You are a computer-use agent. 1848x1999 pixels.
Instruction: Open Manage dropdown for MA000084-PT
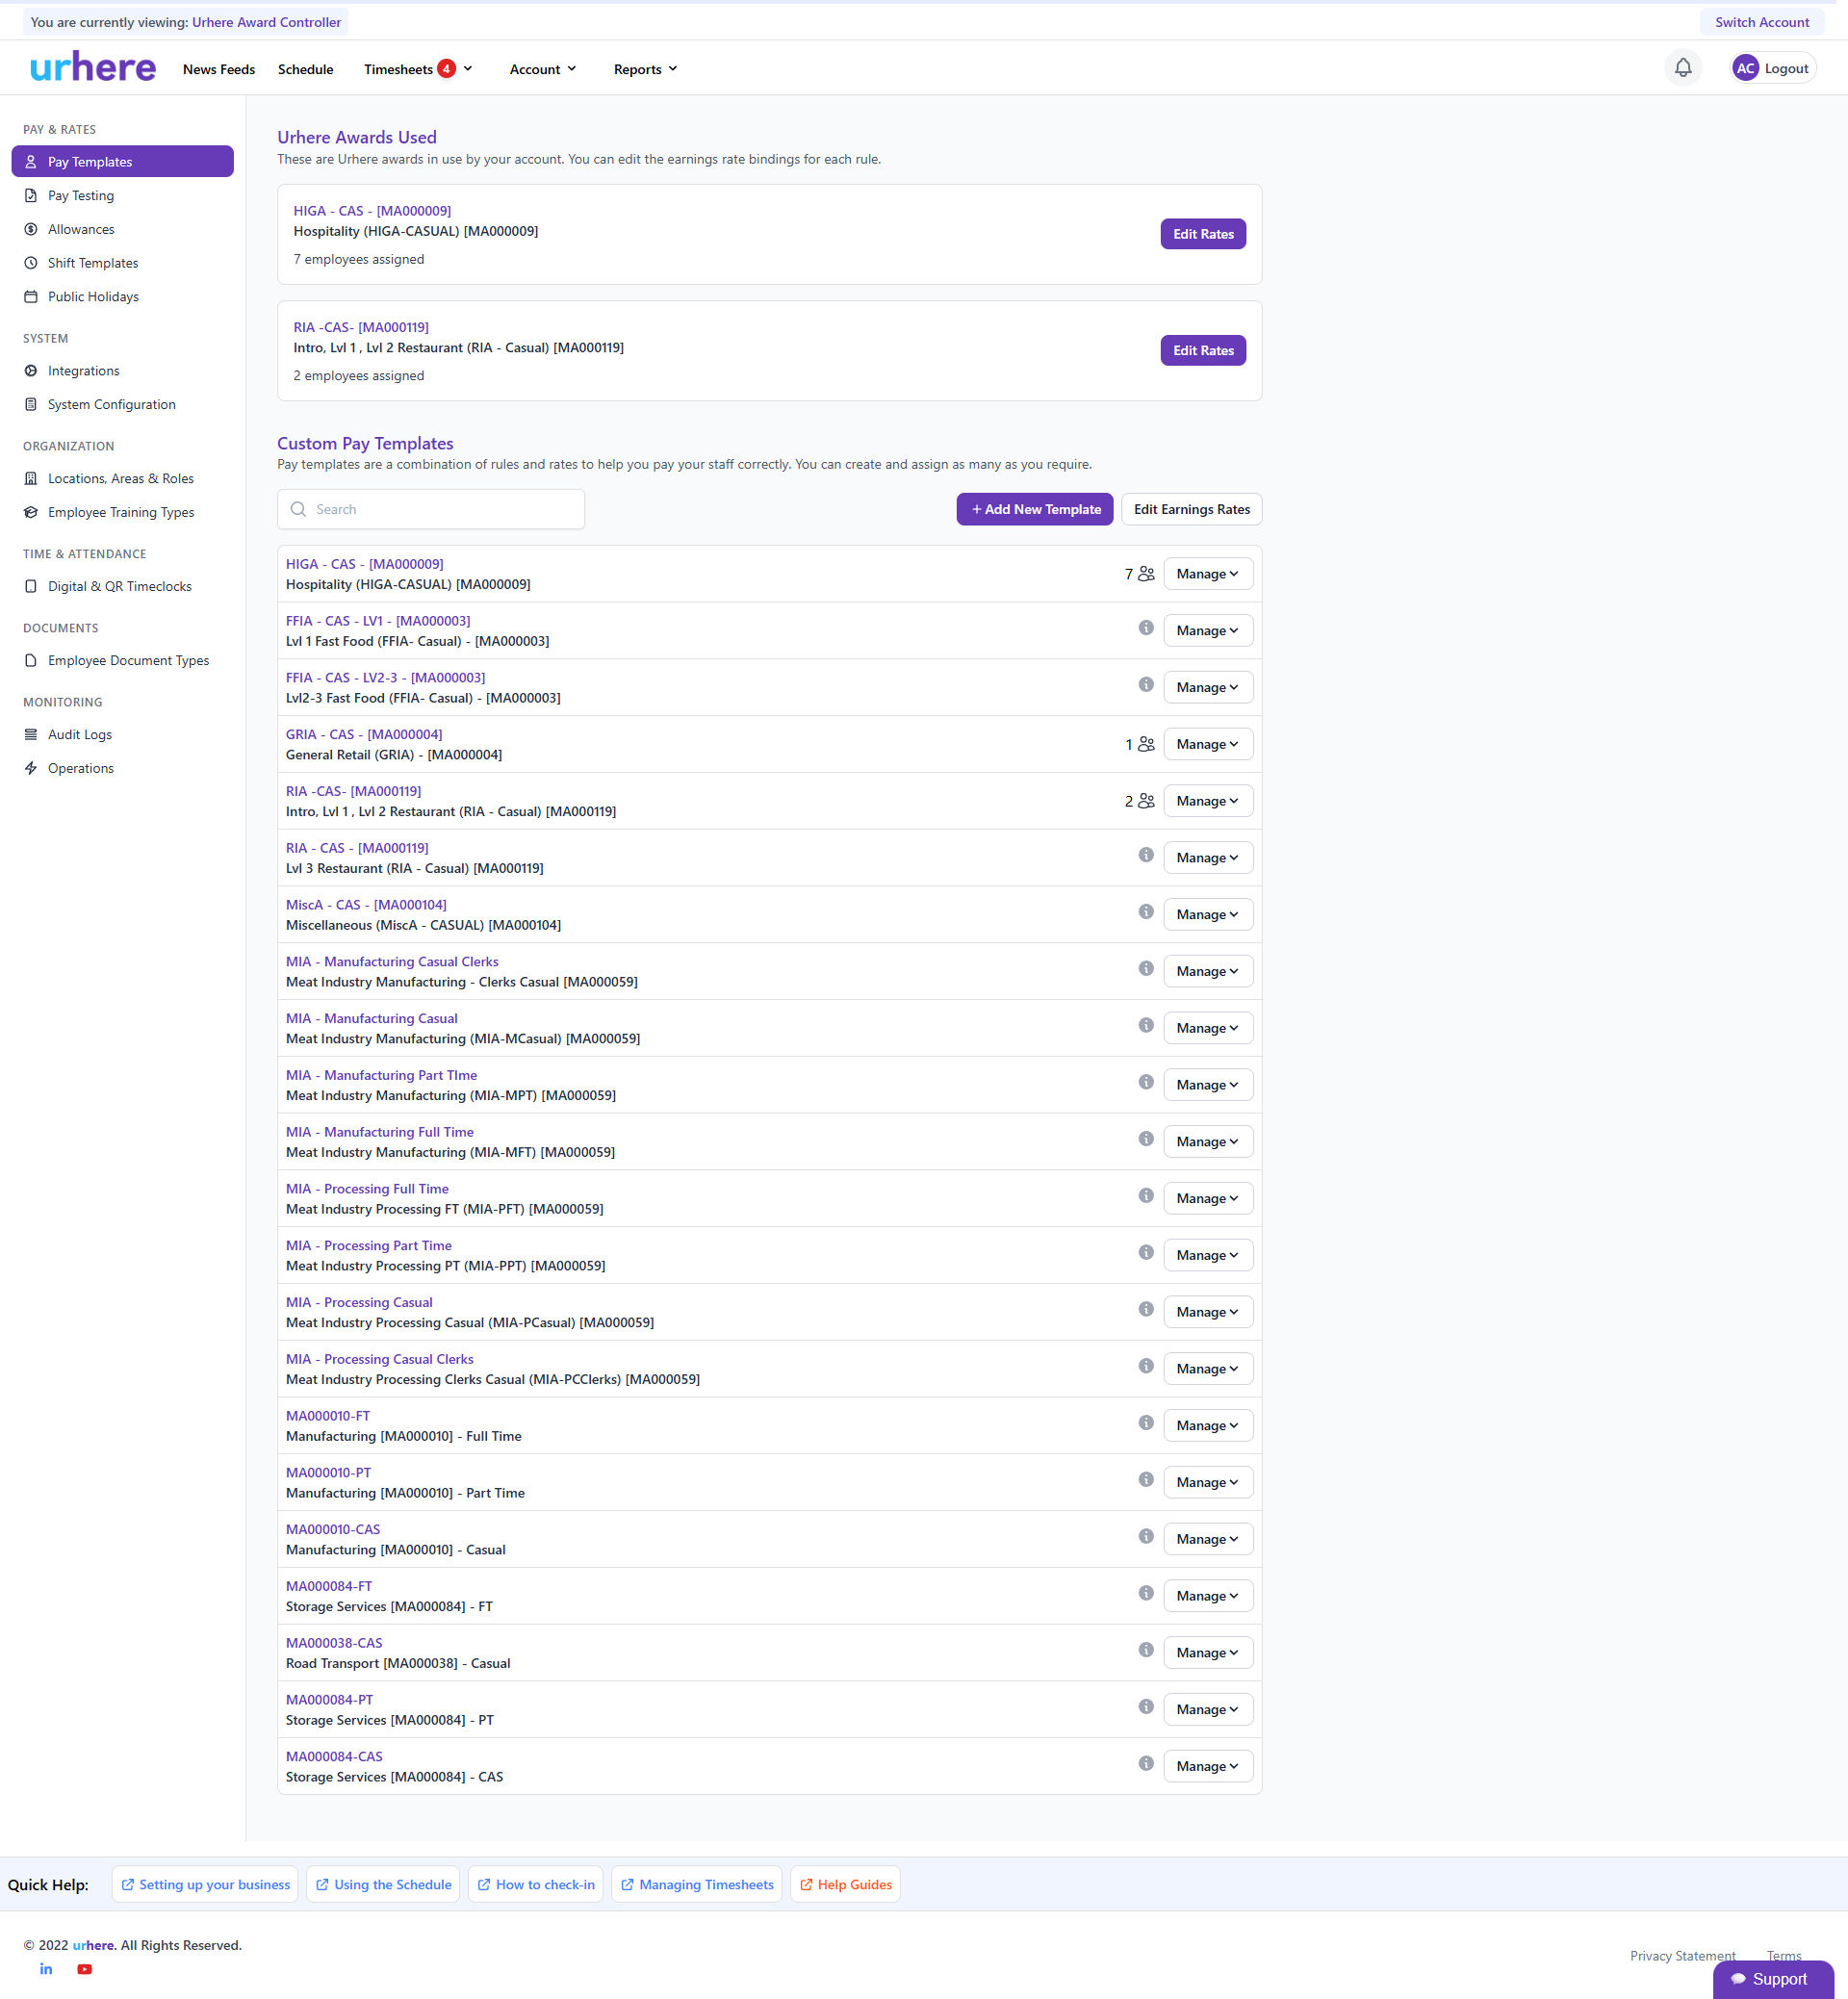[x=1208, y=1709]
